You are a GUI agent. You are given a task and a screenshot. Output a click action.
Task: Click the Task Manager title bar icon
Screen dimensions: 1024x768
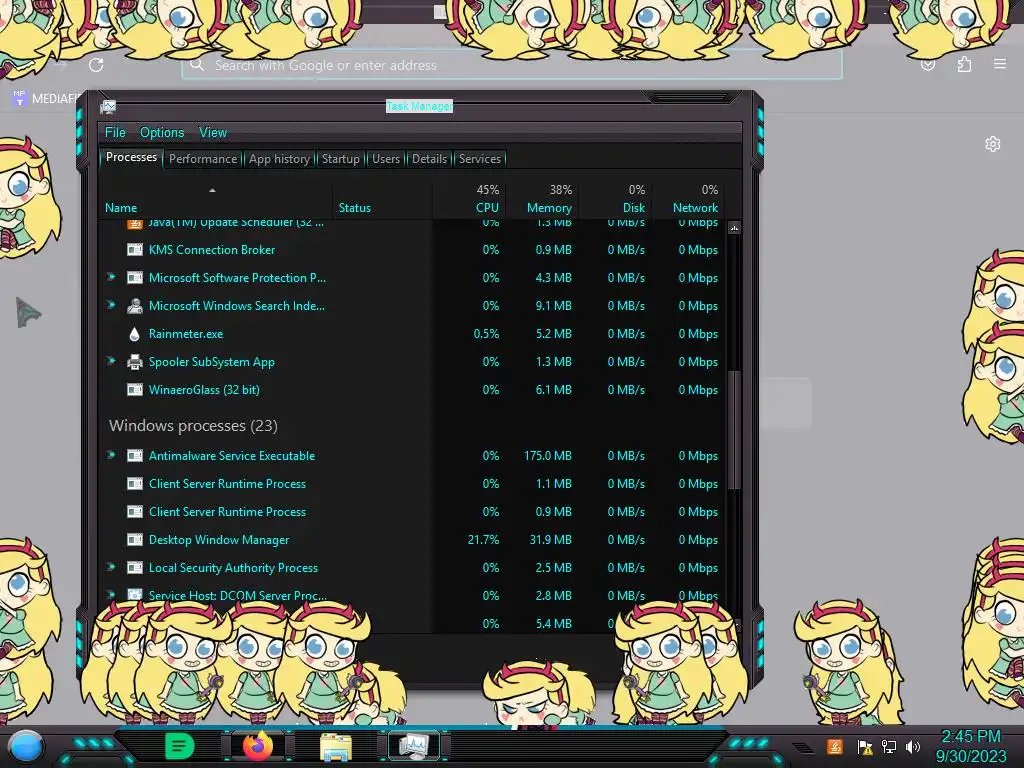108,106
